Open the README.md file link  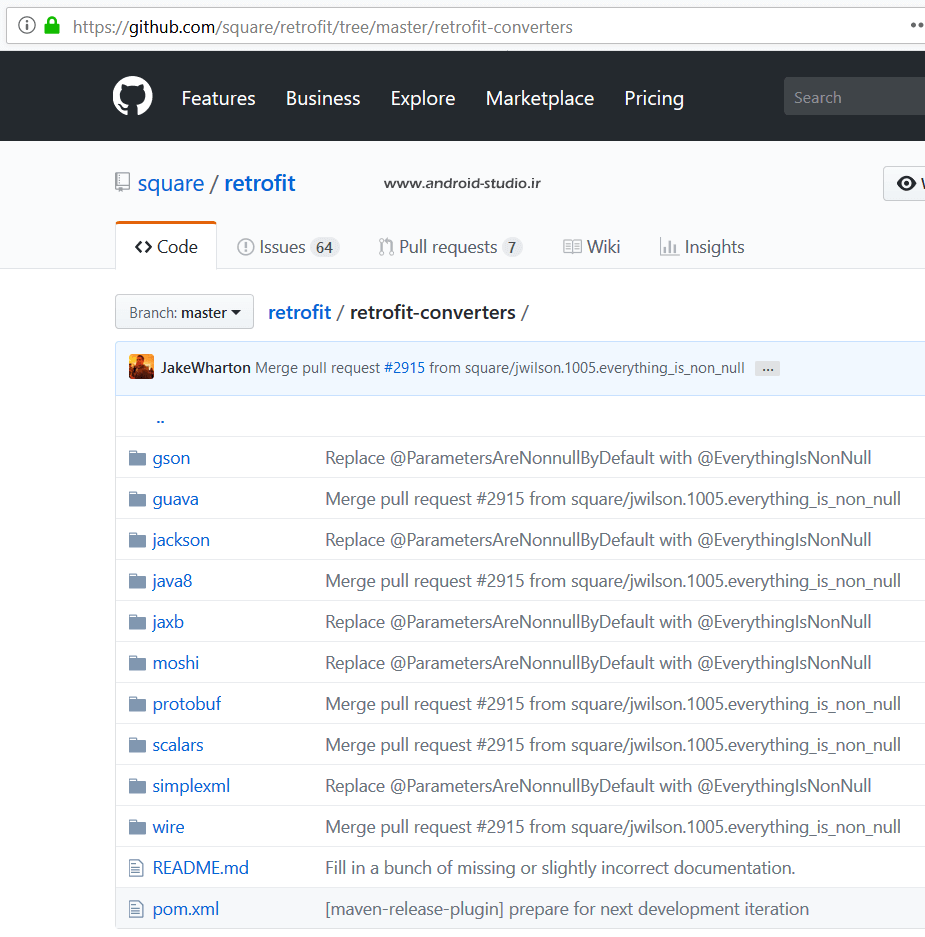point(201,868)
